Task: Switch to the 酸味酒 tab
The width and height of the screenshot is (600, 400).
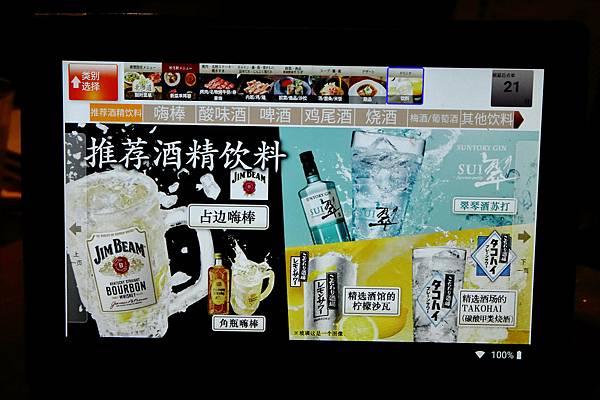Action: pyautogui.click(x=222, y=115)
